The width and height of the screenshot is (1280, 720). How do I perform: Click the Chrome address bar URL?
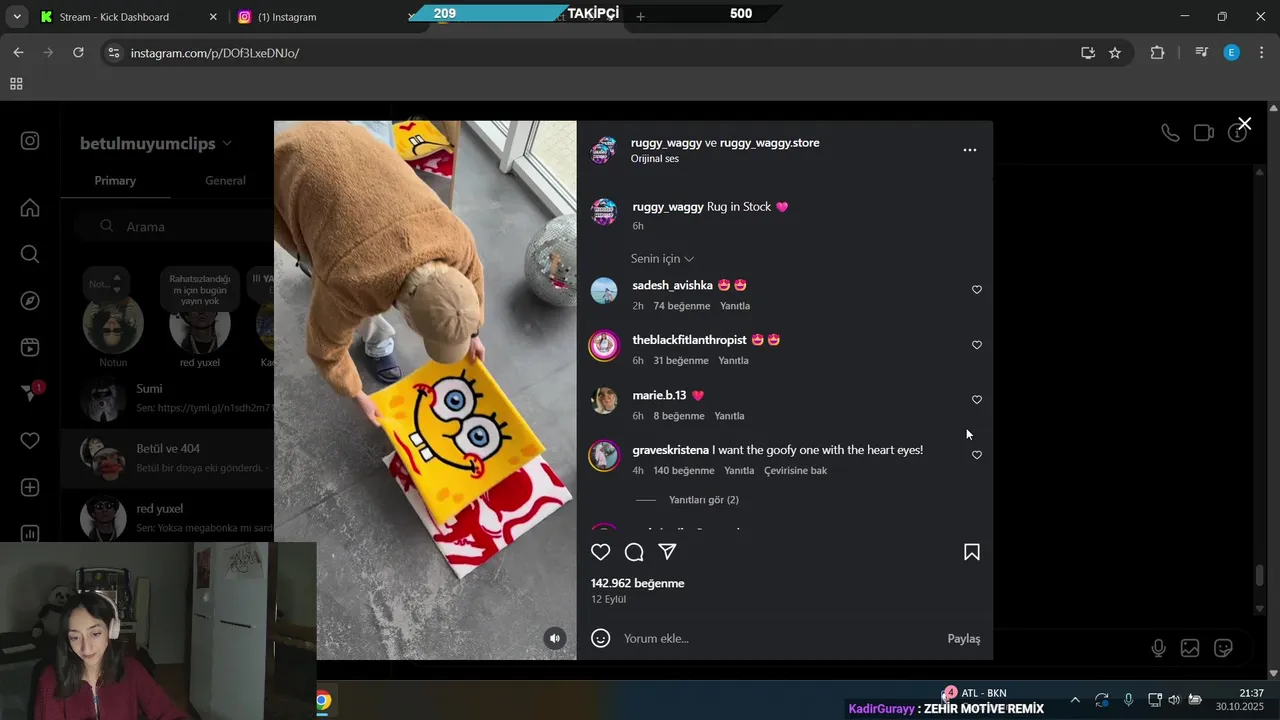(215, 53)
